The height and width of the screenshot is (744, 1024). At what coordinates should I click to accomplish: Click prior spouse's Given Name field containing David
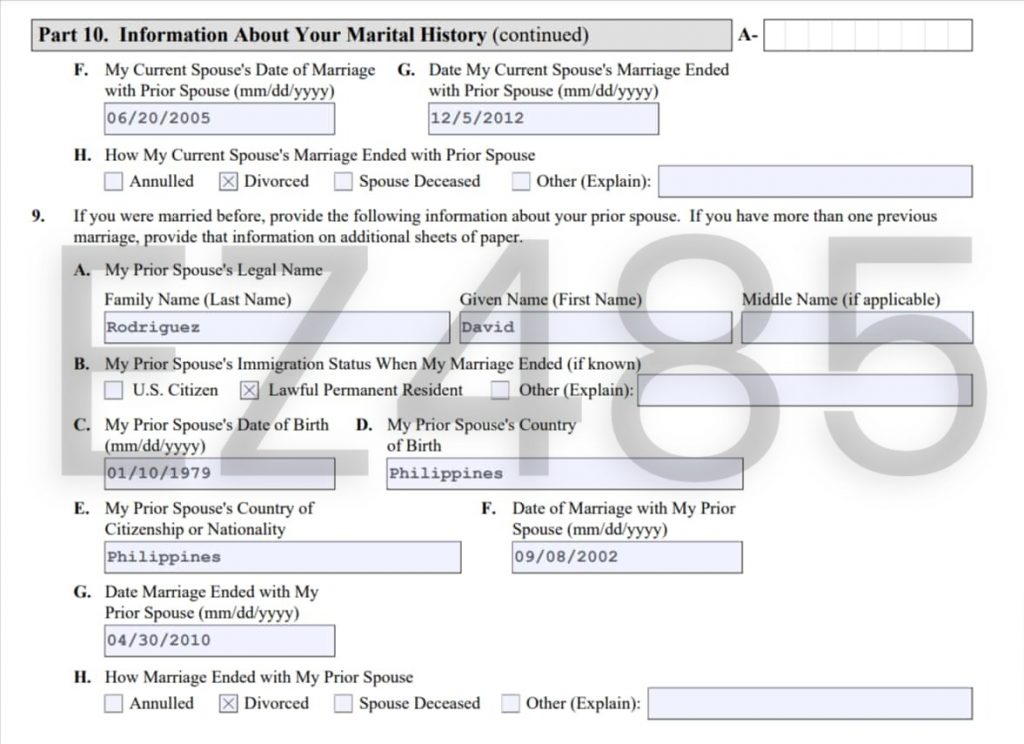point(595,327)
